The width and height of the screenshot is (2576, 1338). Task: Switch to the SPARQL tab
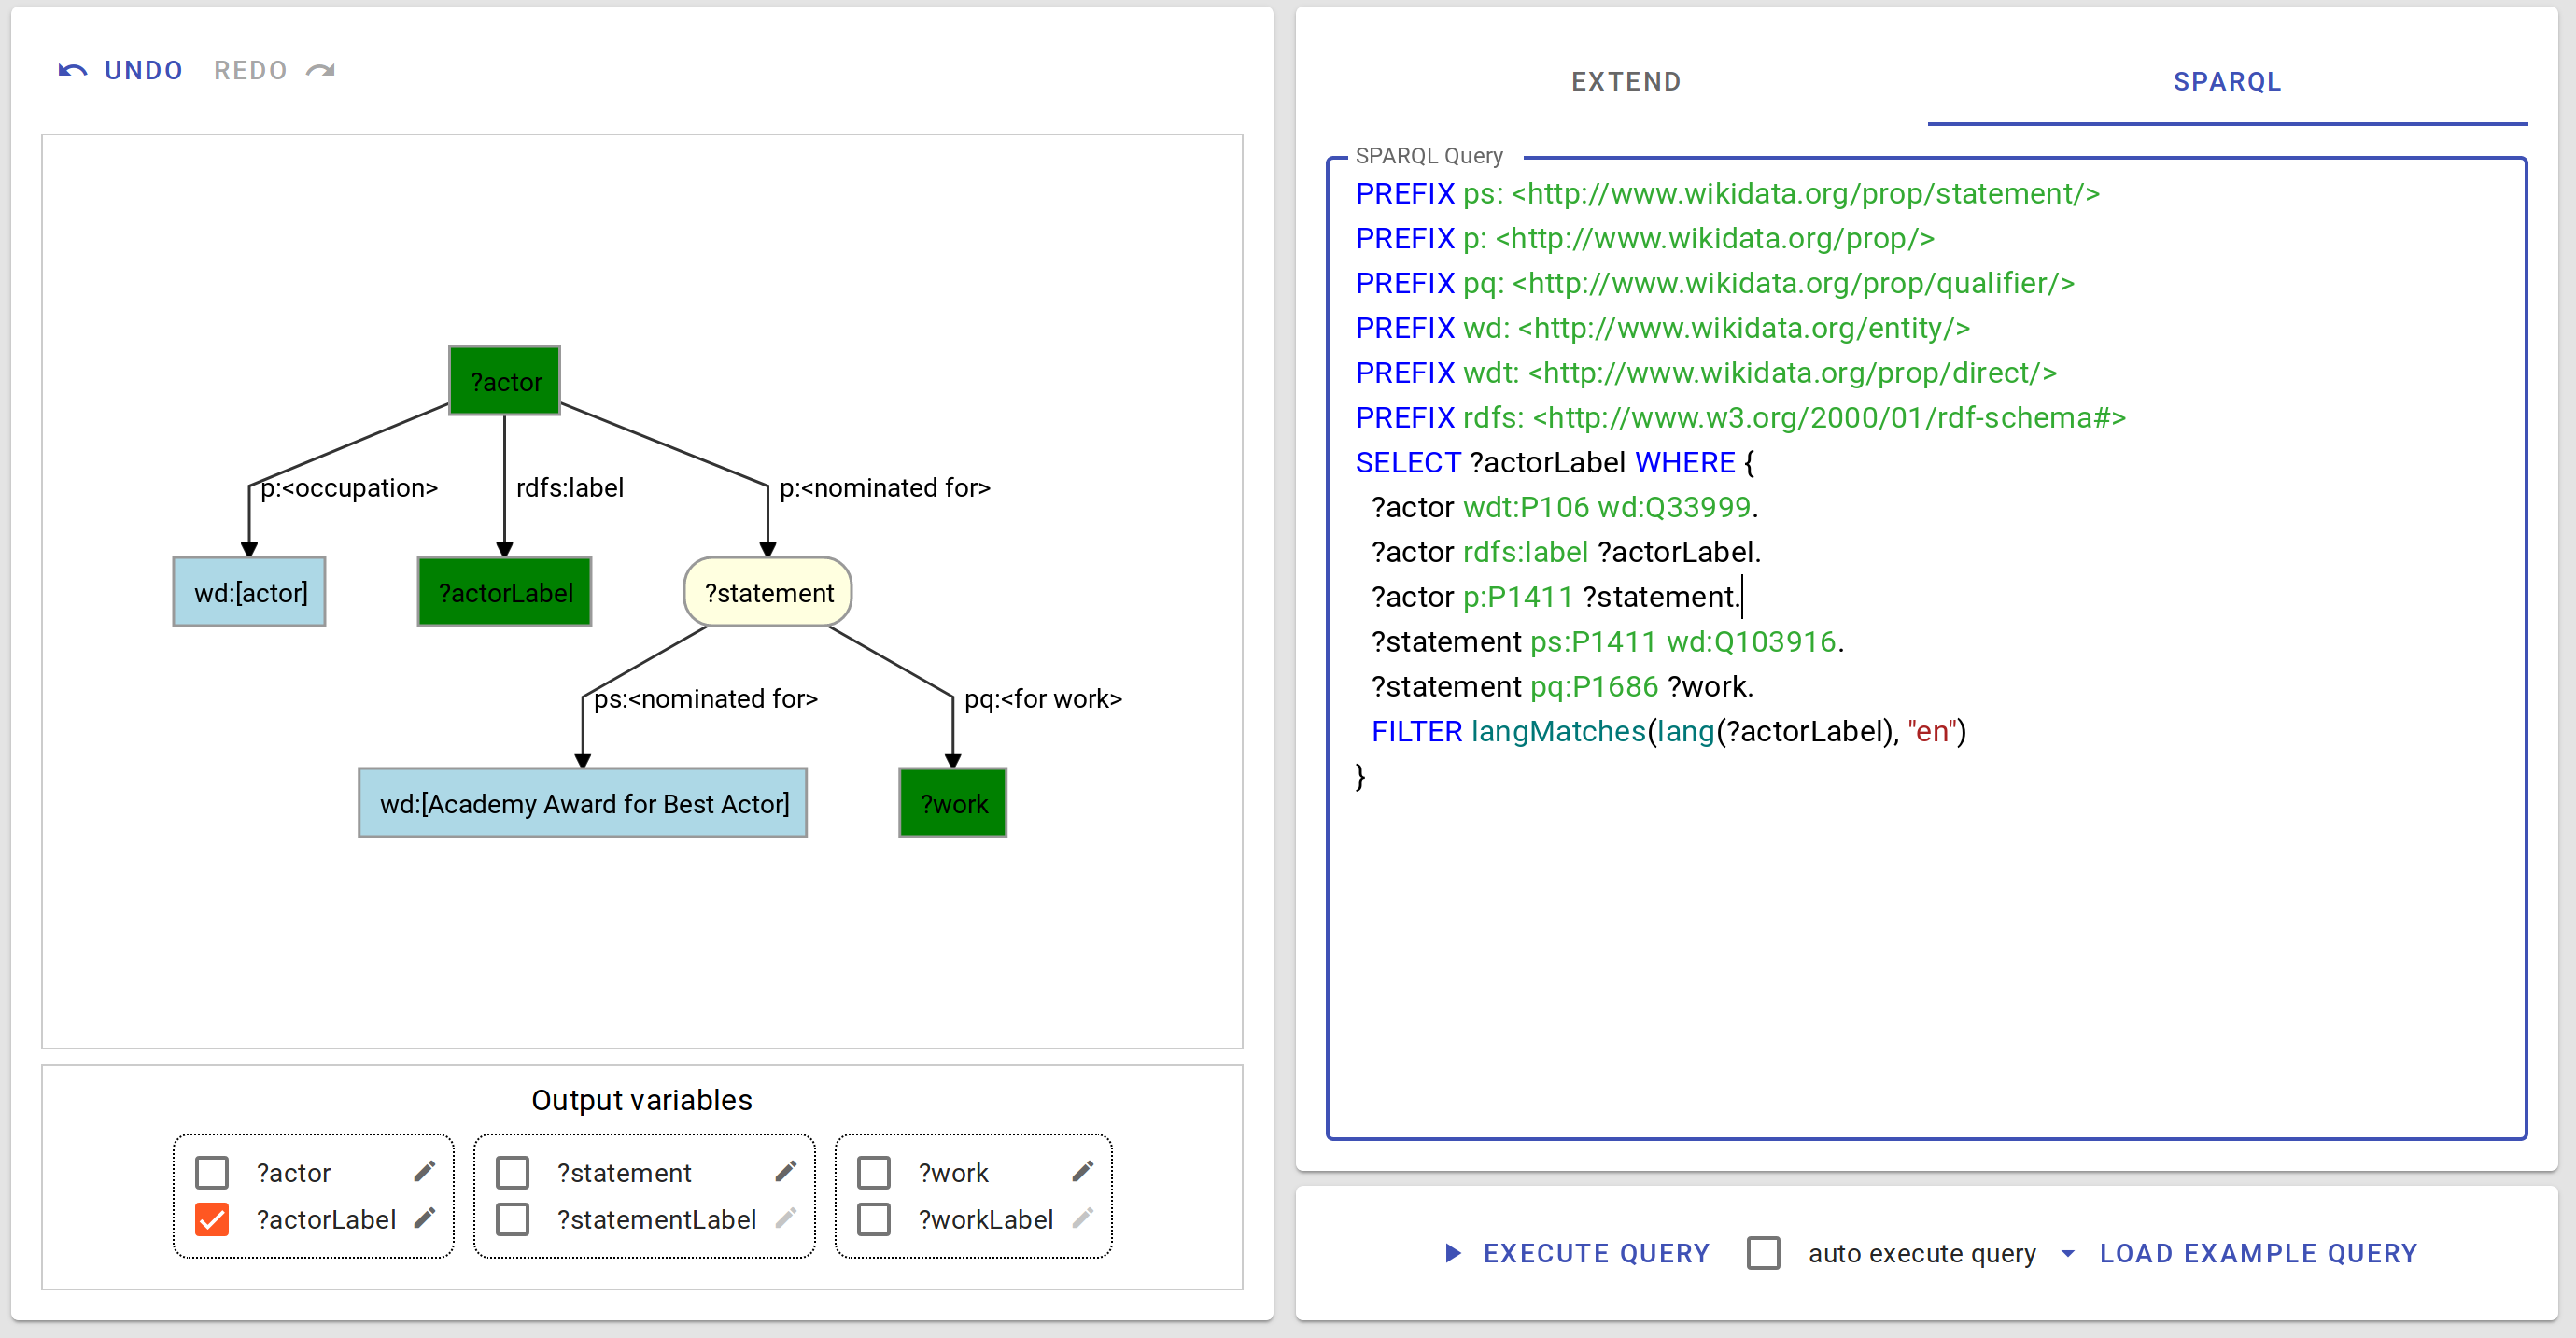tap(2227, 82)
